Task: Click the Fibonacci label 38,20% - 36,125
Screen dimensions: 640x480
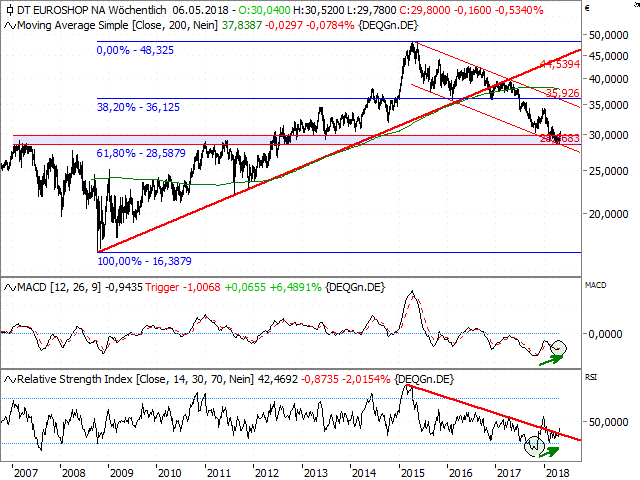Action: pos(138,107)
